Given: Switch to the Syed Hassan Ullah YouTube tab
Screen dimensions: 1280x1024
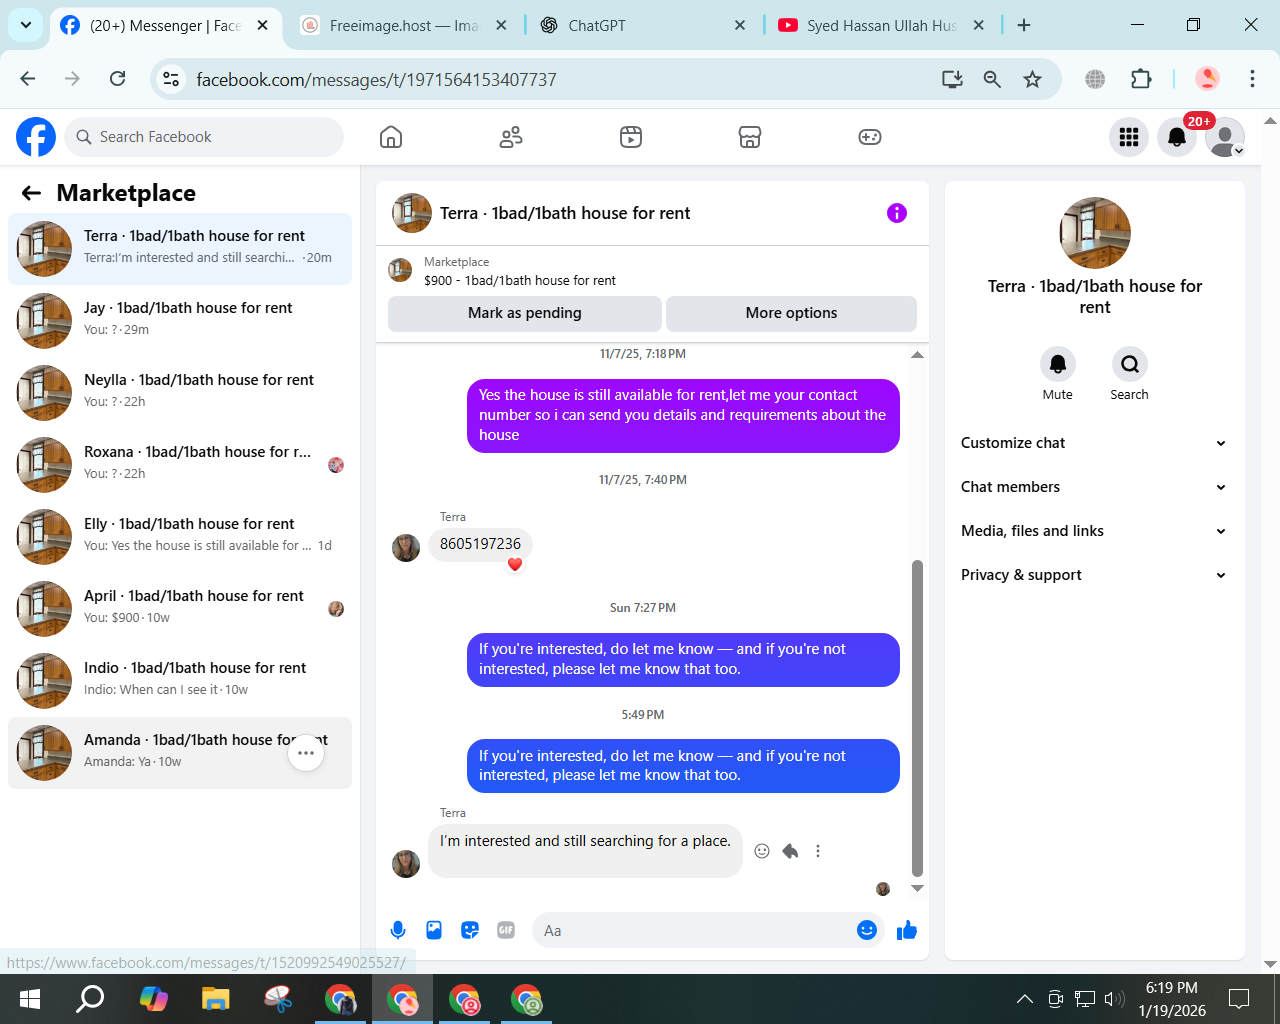Looking at the screenshot, I should [x=881, y=25].
